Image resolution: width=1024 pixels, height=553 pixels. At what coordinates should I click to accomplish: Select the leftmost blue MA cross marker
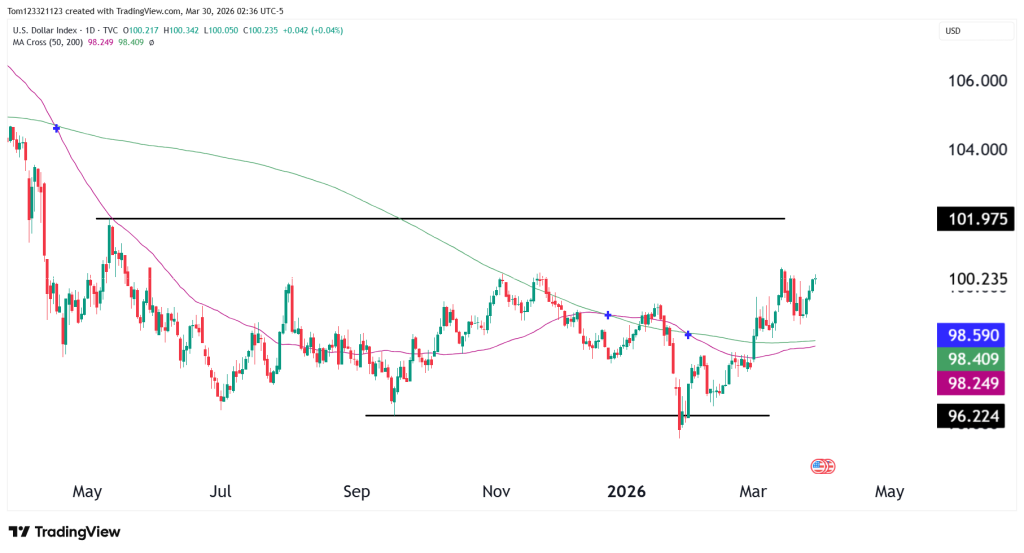(57, 128)
